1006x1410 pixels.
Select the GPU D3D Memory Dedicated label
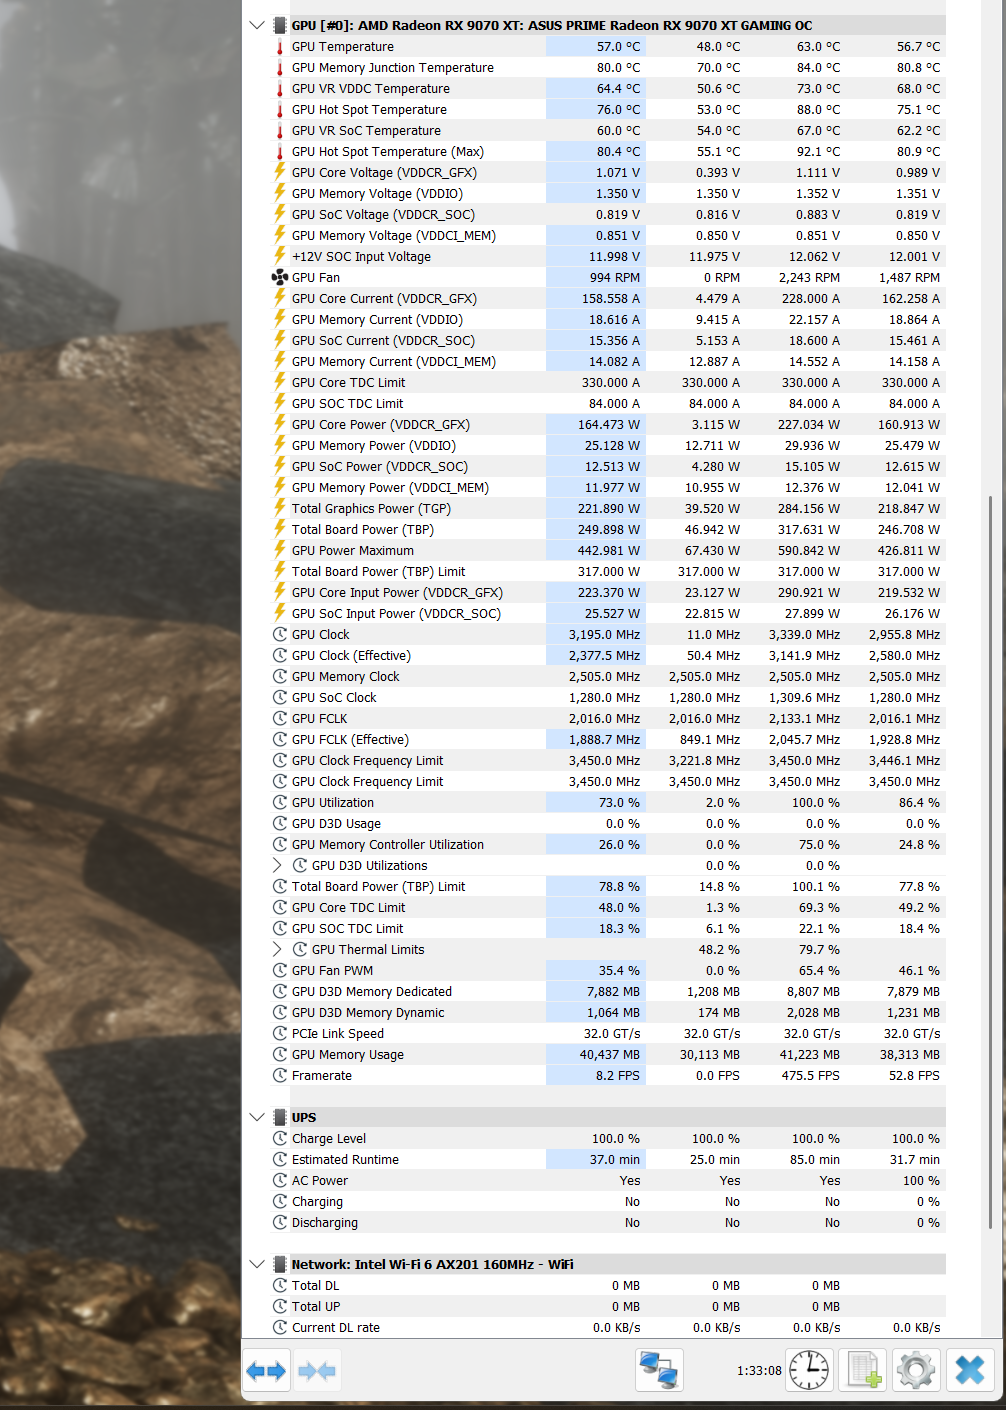[x=372, y=991]
